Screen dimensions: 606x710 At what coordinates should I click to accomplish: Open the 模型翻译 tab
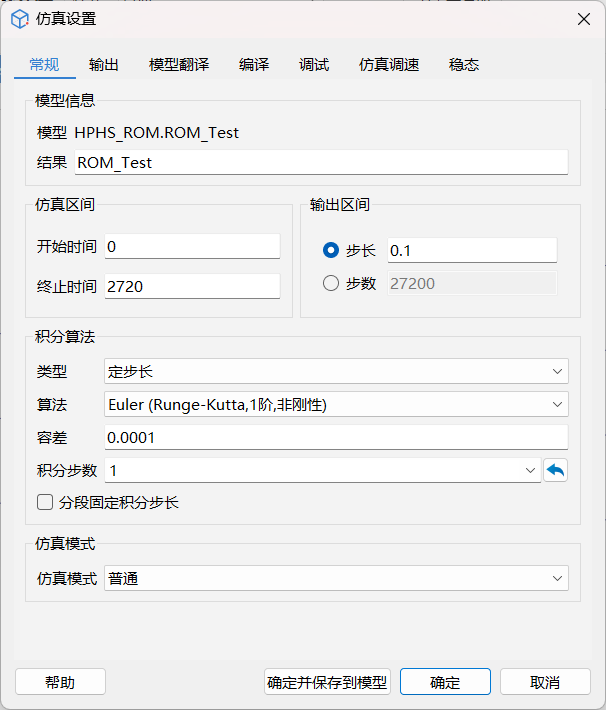(179, 65)
